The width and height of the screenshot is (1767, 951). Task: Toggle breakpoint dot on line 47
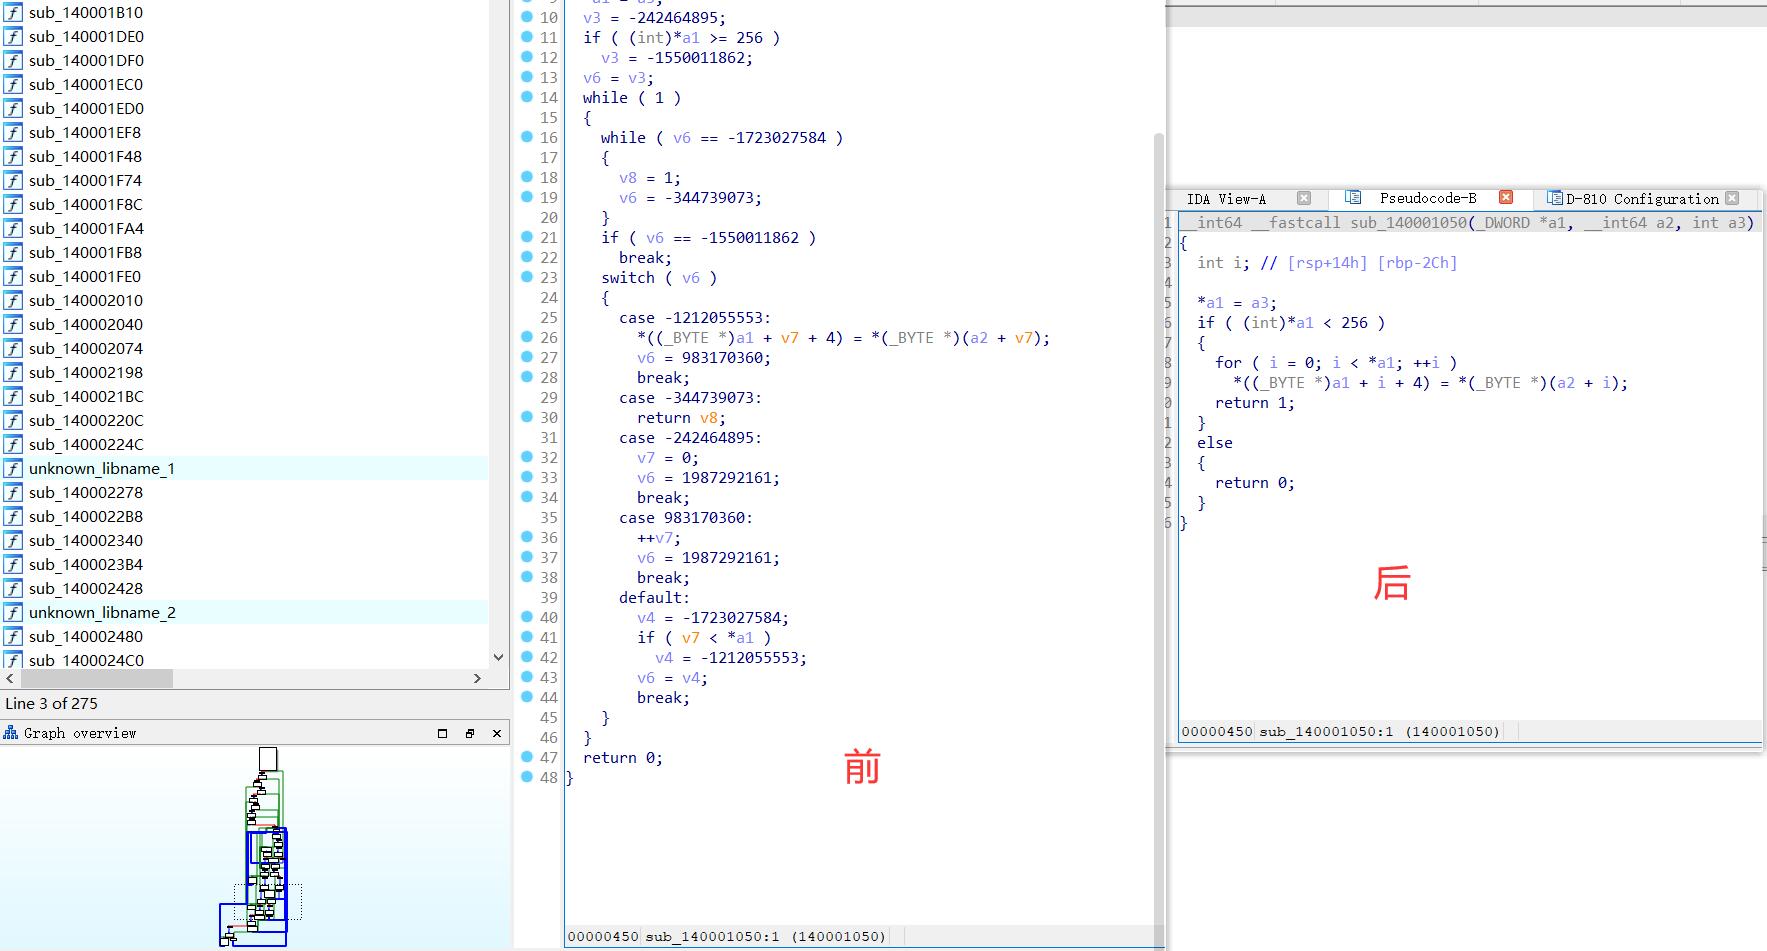(527, 757)
